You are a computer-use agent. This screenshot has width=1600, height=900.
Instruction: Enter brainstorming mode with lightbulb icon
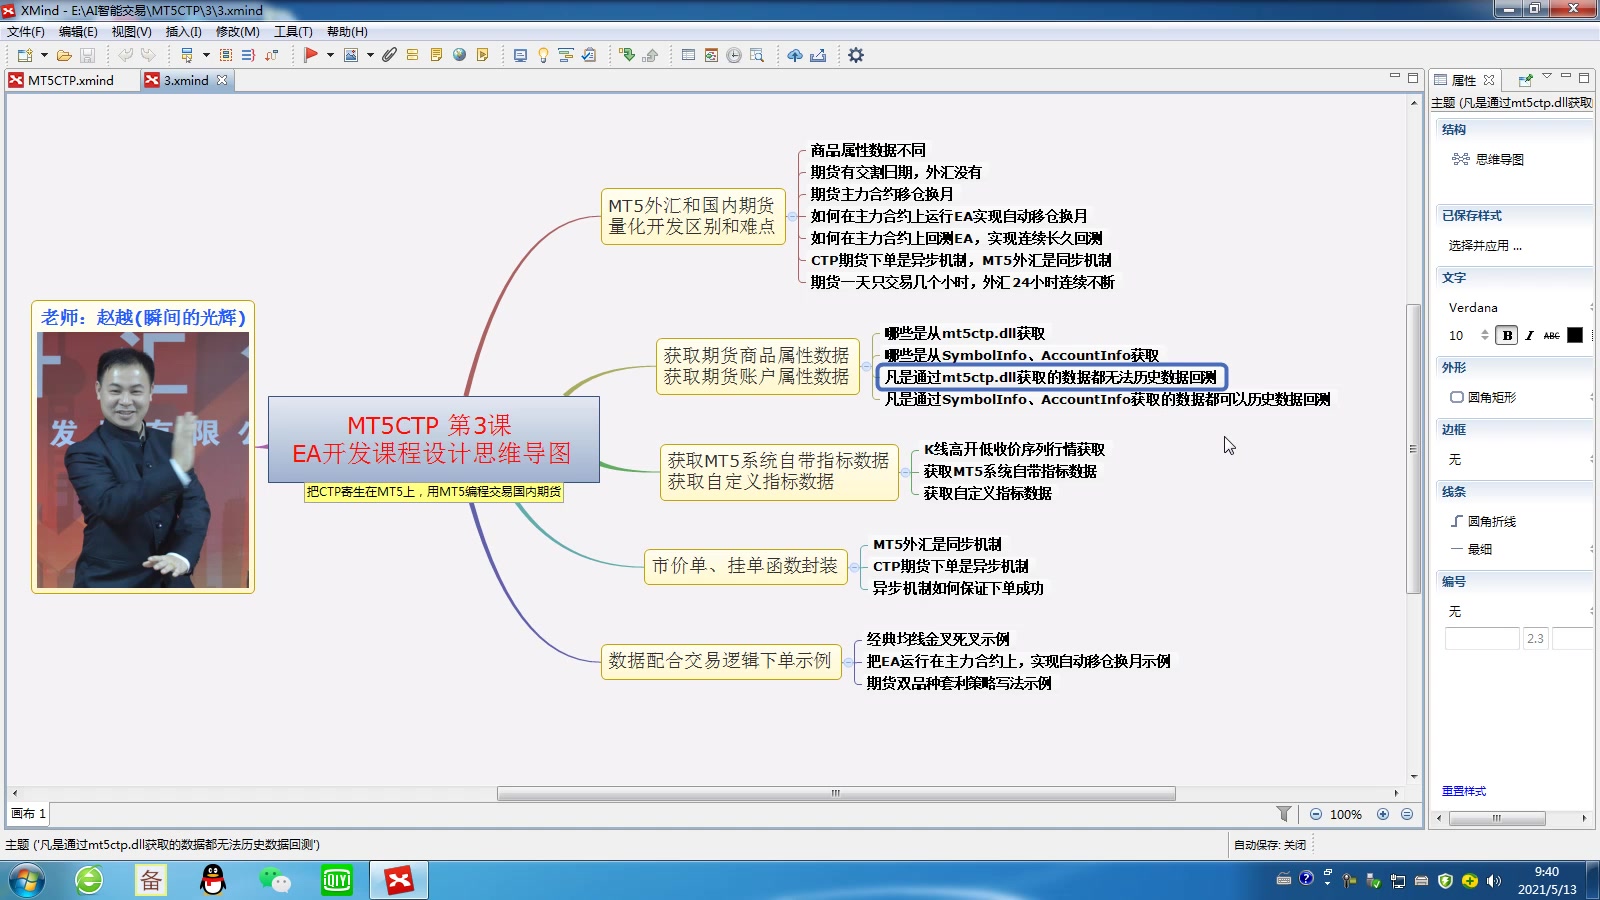[543, 55]
